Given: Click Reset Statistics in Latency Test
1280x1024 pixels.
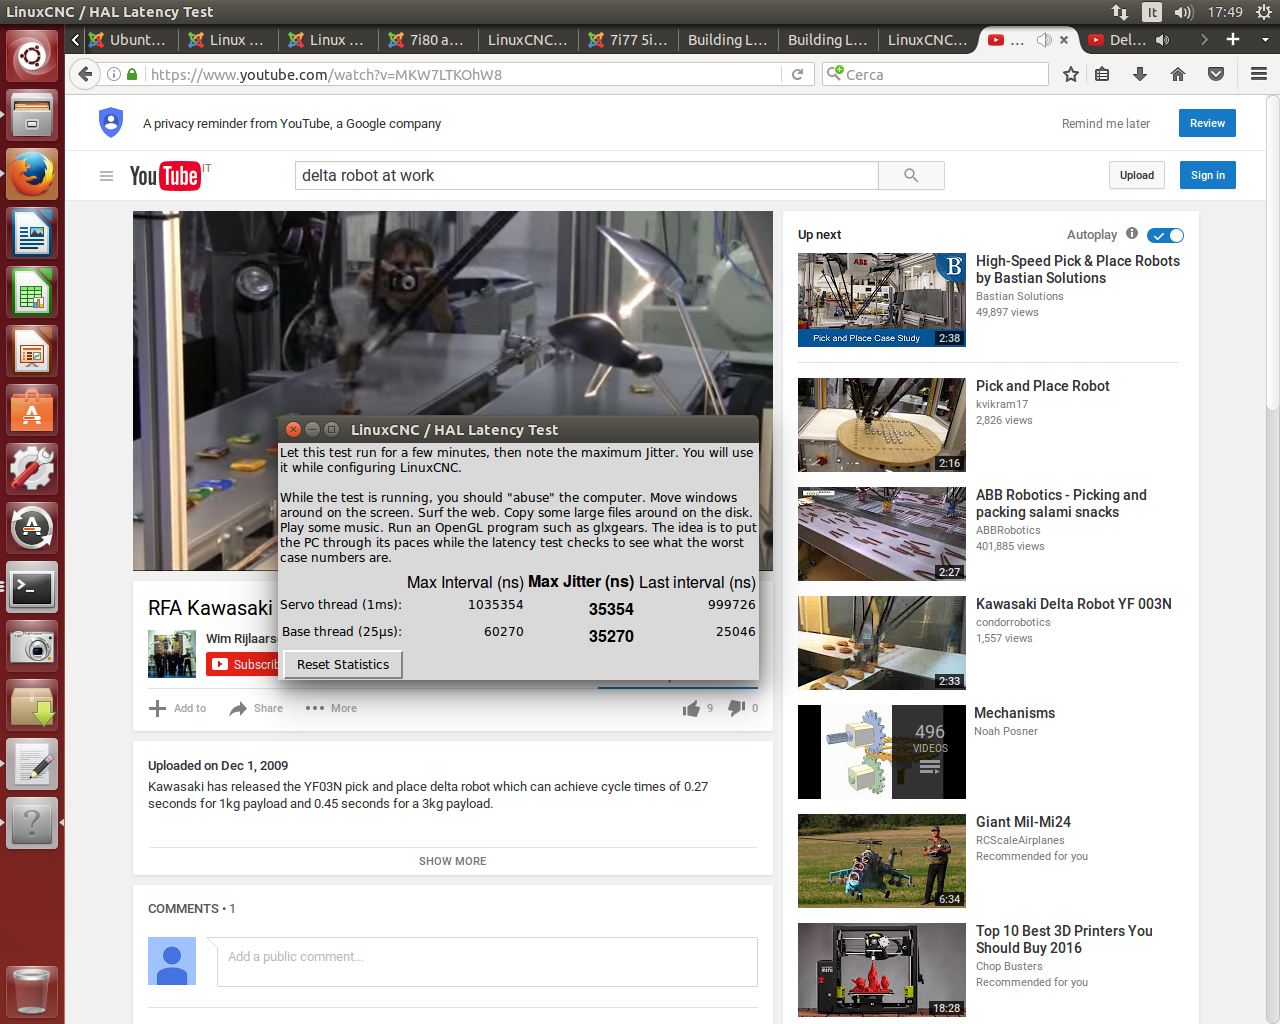Looking at the screenshot, I should [x=343, y=664].
